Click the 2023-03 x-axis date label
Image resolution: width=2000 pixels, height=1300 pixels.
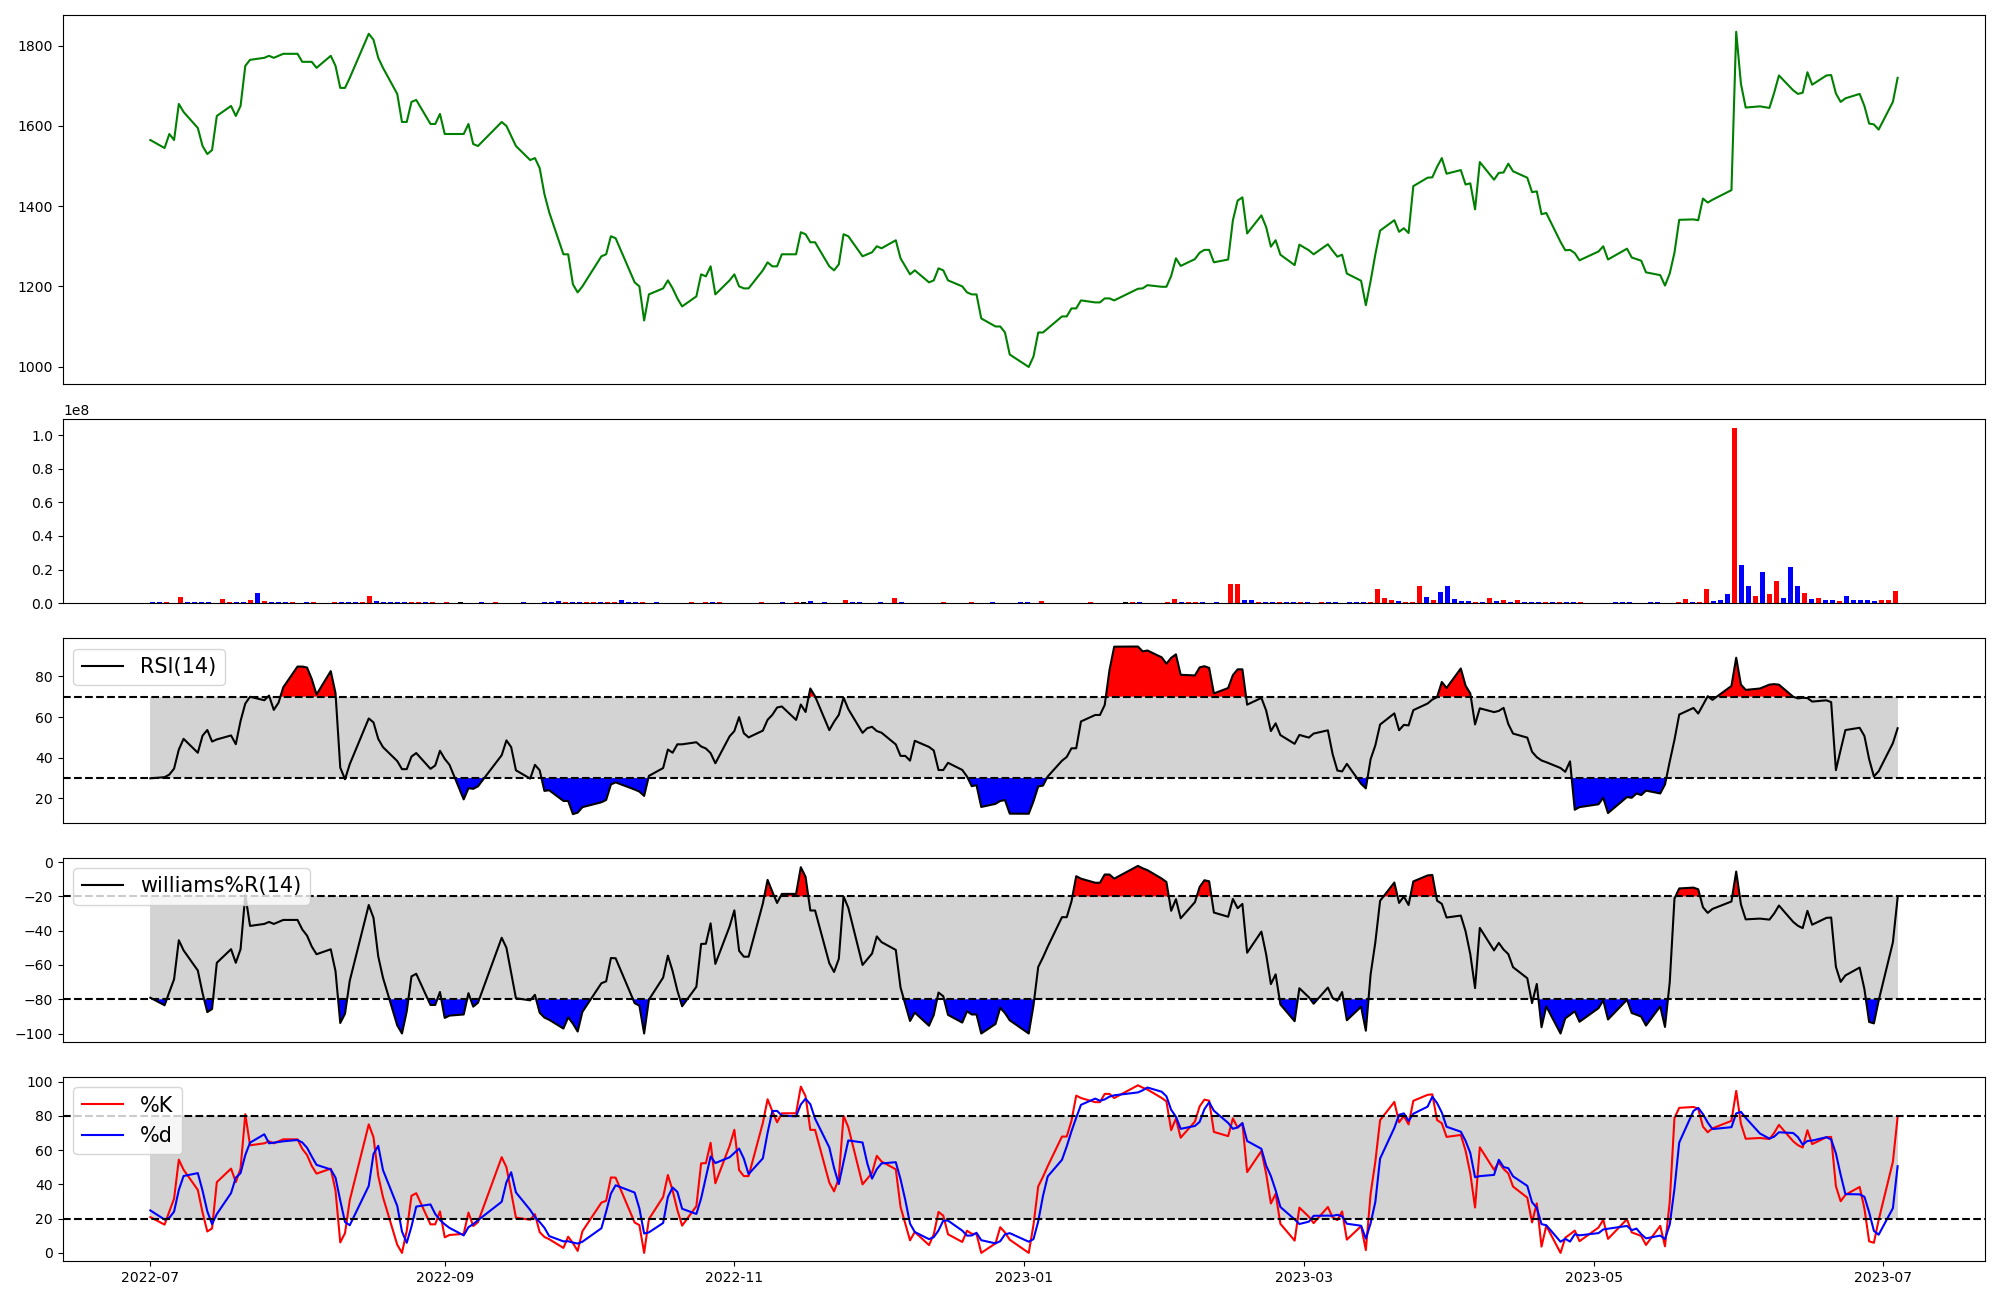[x=1304, y=1276]
